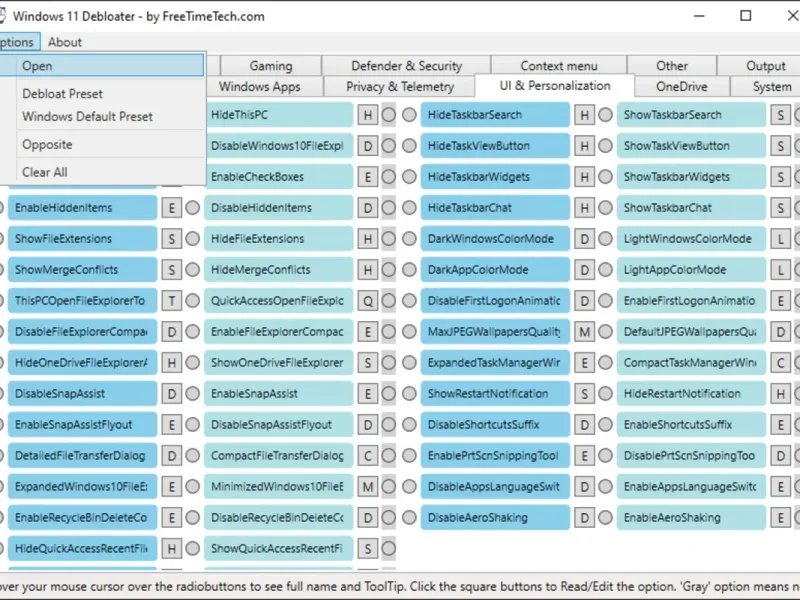Select Windows Default Preset from the menu
Viewport: 800px width, 600px height.
point(102,116)
